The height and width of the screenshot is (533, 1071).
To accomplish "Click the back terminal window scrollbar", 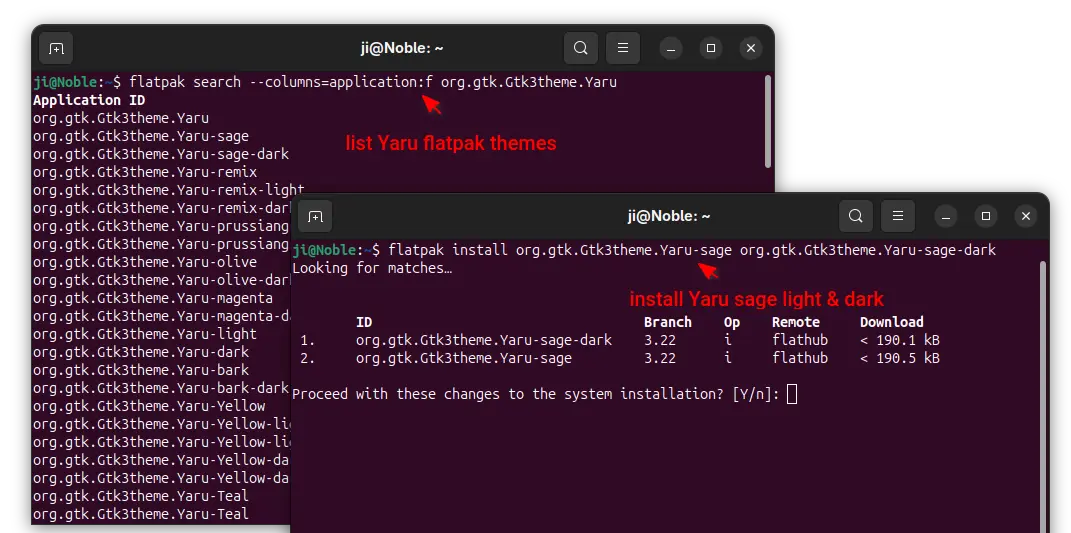I will tap(768, 122).
